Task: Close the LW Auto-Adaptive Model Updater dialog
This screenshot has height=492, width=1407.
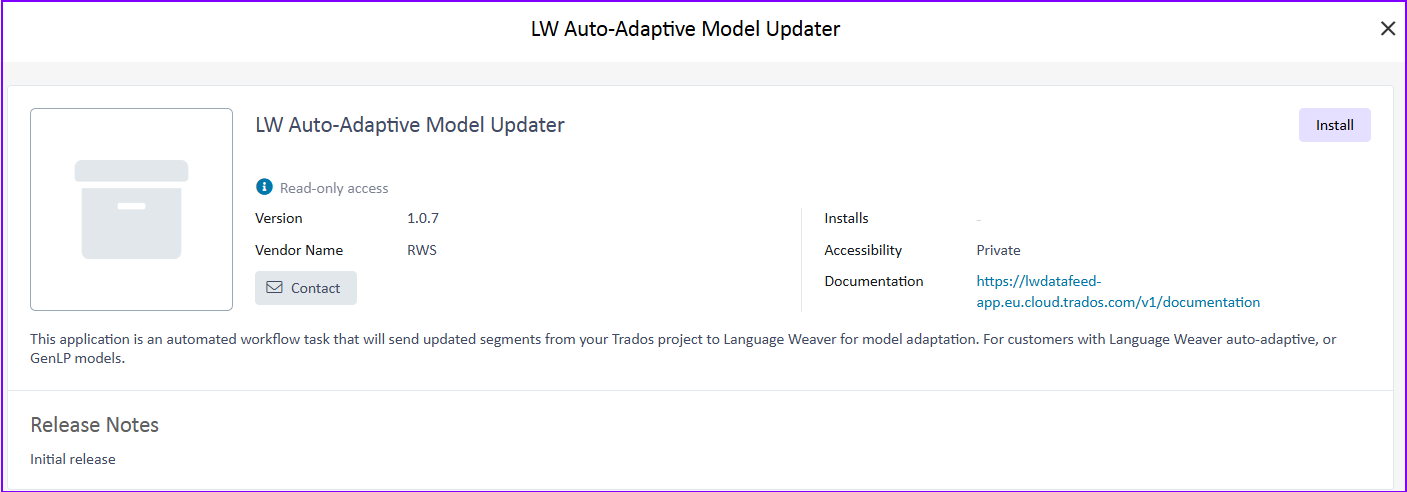Action: (1387, 29)
